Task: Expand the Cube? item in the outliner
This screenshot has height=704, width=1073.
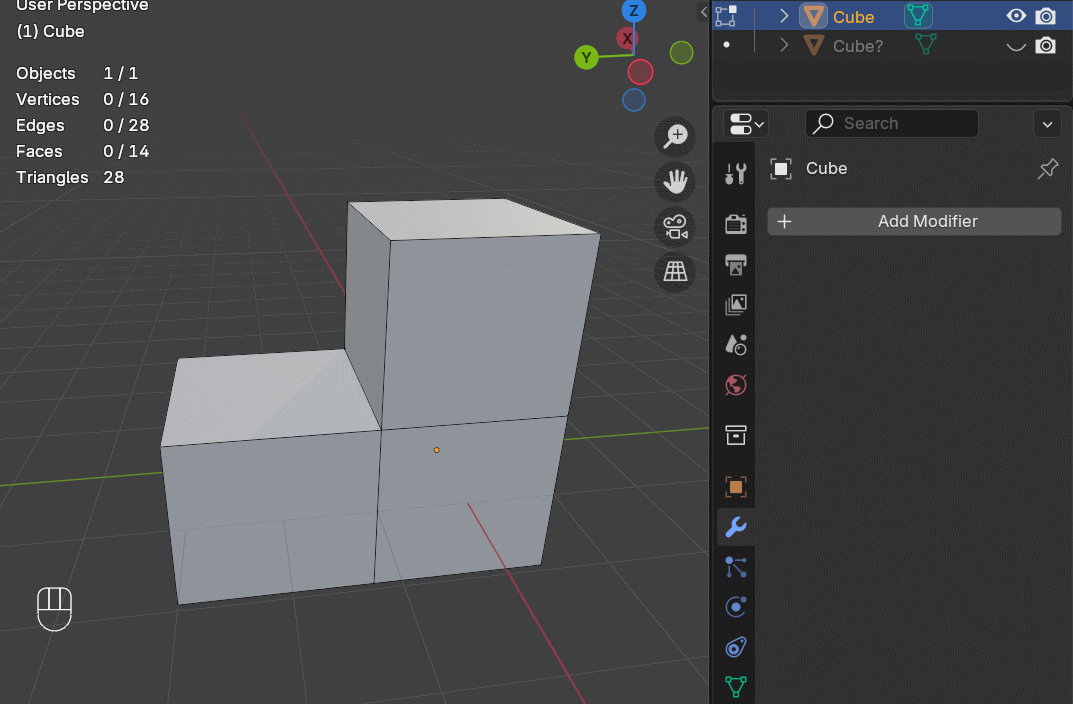Action: click(785, 45)
